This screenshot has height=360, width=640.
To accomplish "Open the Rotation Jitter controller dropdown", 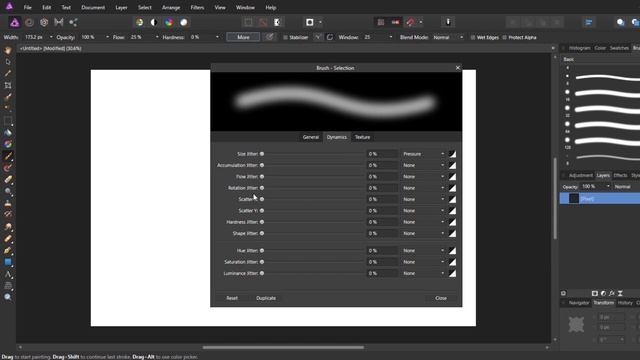I will [423, 188].
